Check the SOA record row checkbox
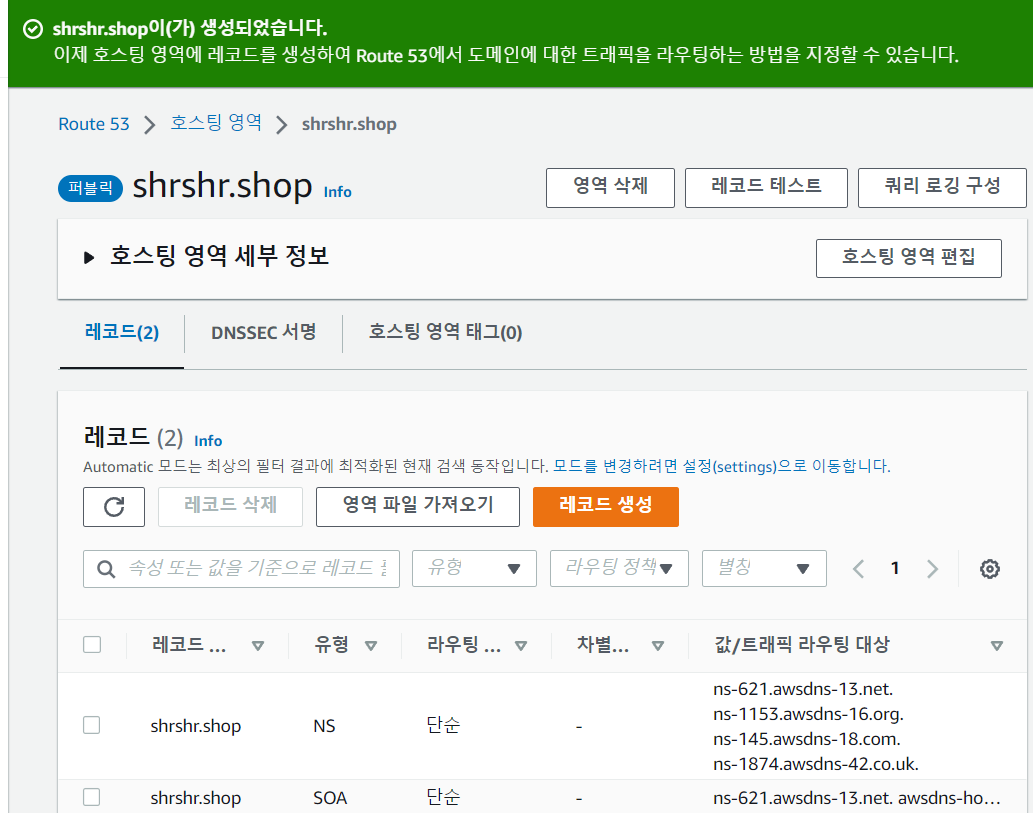 tap(92, 797)
